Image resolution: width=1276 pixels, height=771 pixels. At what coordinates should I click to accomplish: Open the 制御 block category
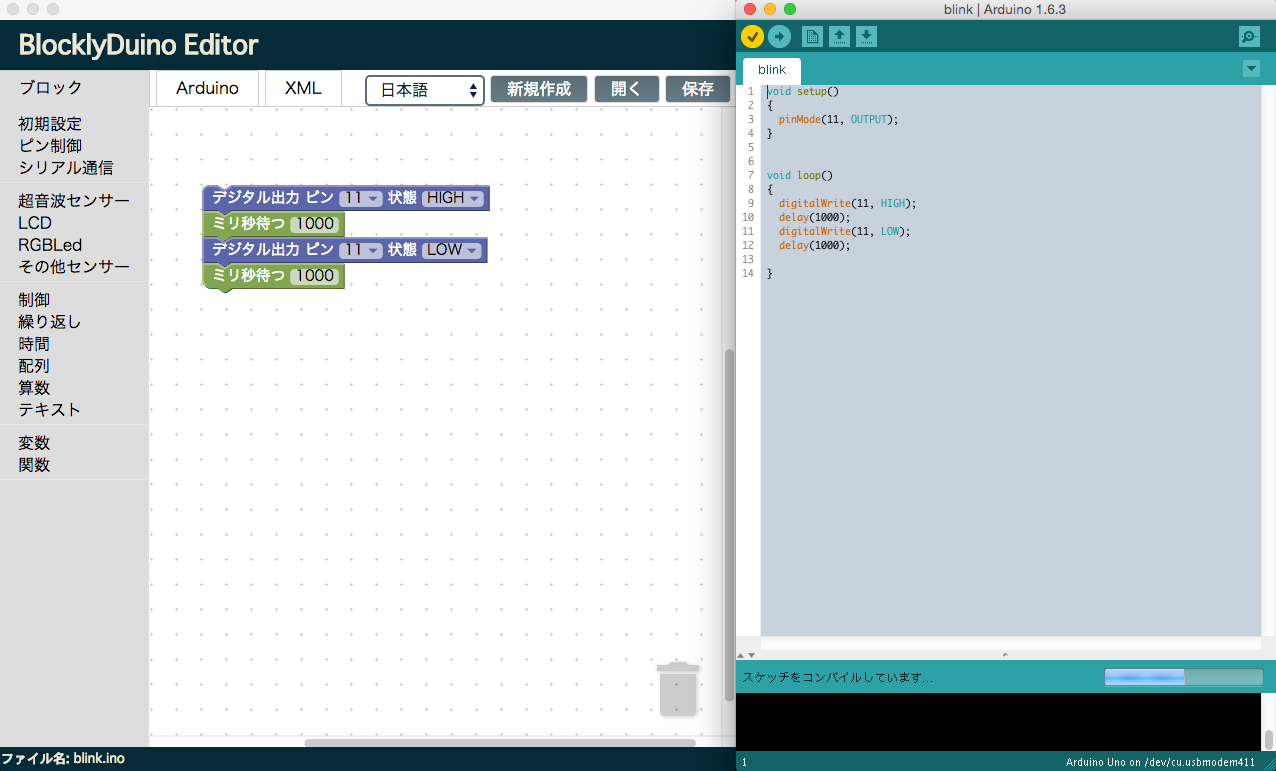[x=34, y=300]
